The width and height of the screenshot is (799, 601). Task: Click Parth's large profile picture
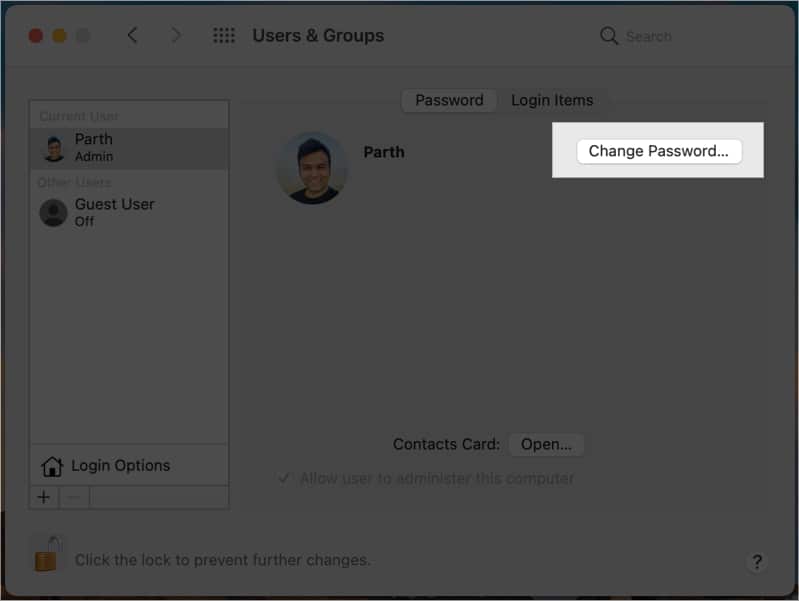tap(312, 168)
